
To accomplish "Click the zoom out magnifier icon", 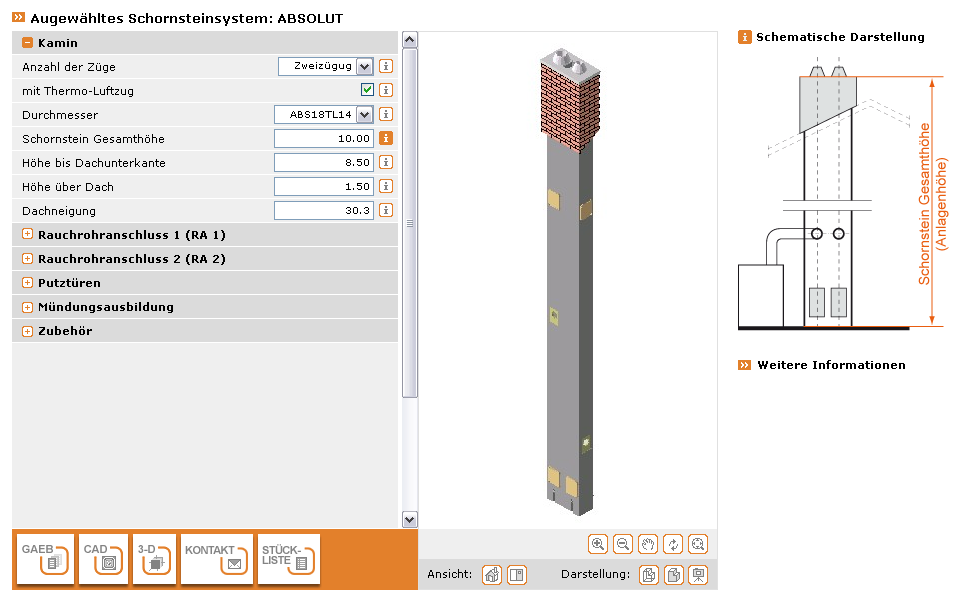I will (x=623, y=544).
